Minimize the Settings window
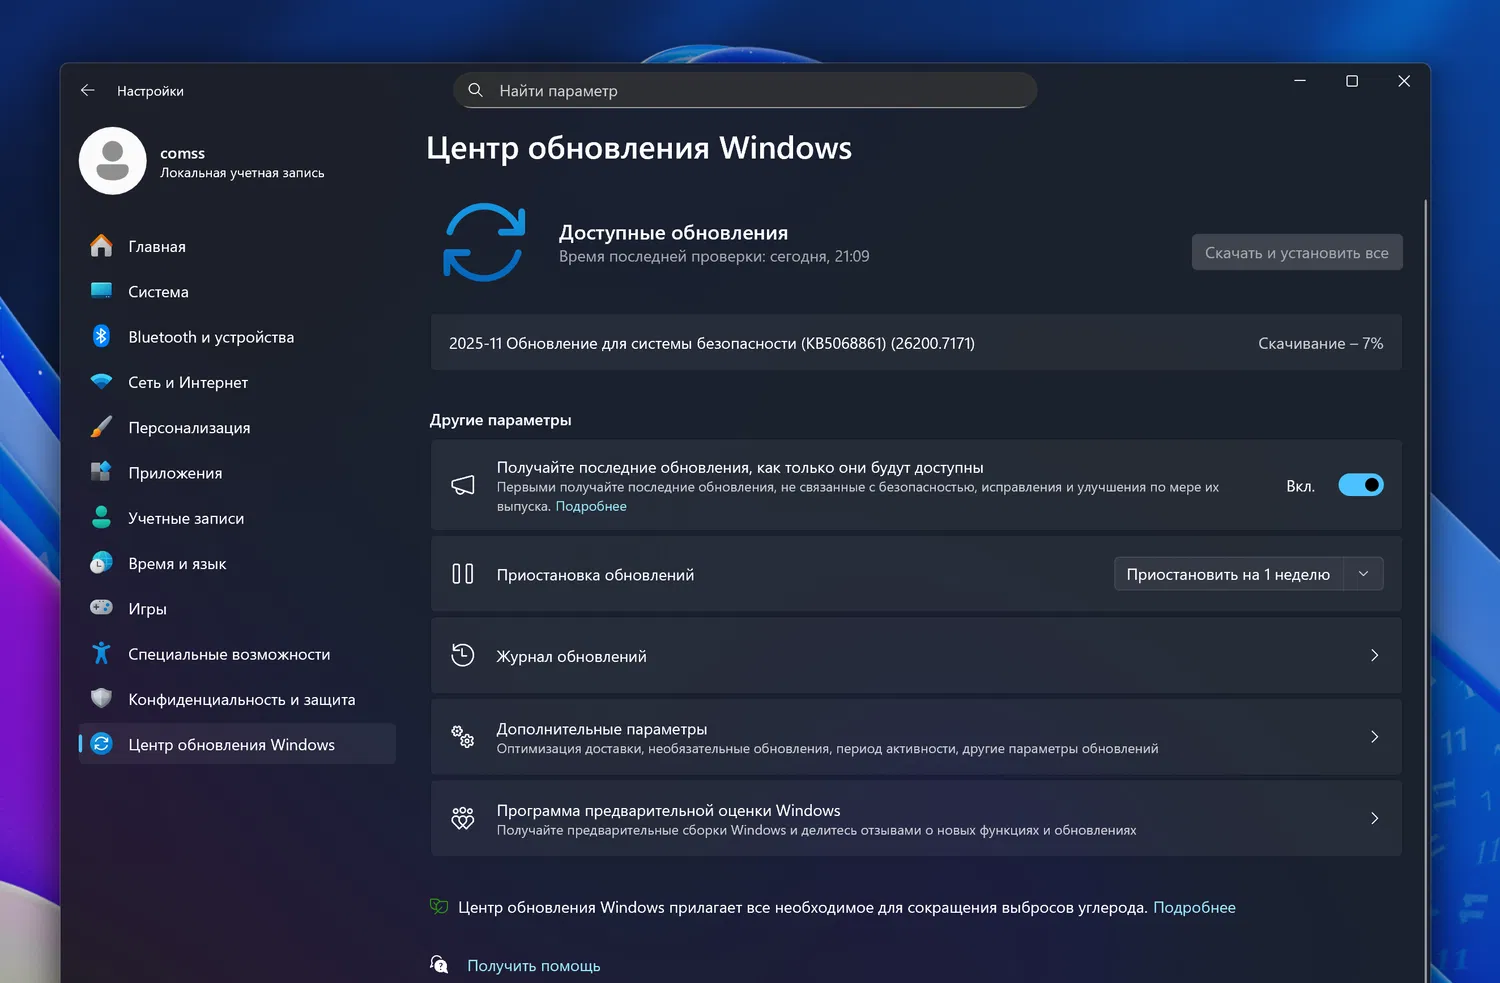The width and height of the screenshot is (1500, 983). (x=1300, y=81)
